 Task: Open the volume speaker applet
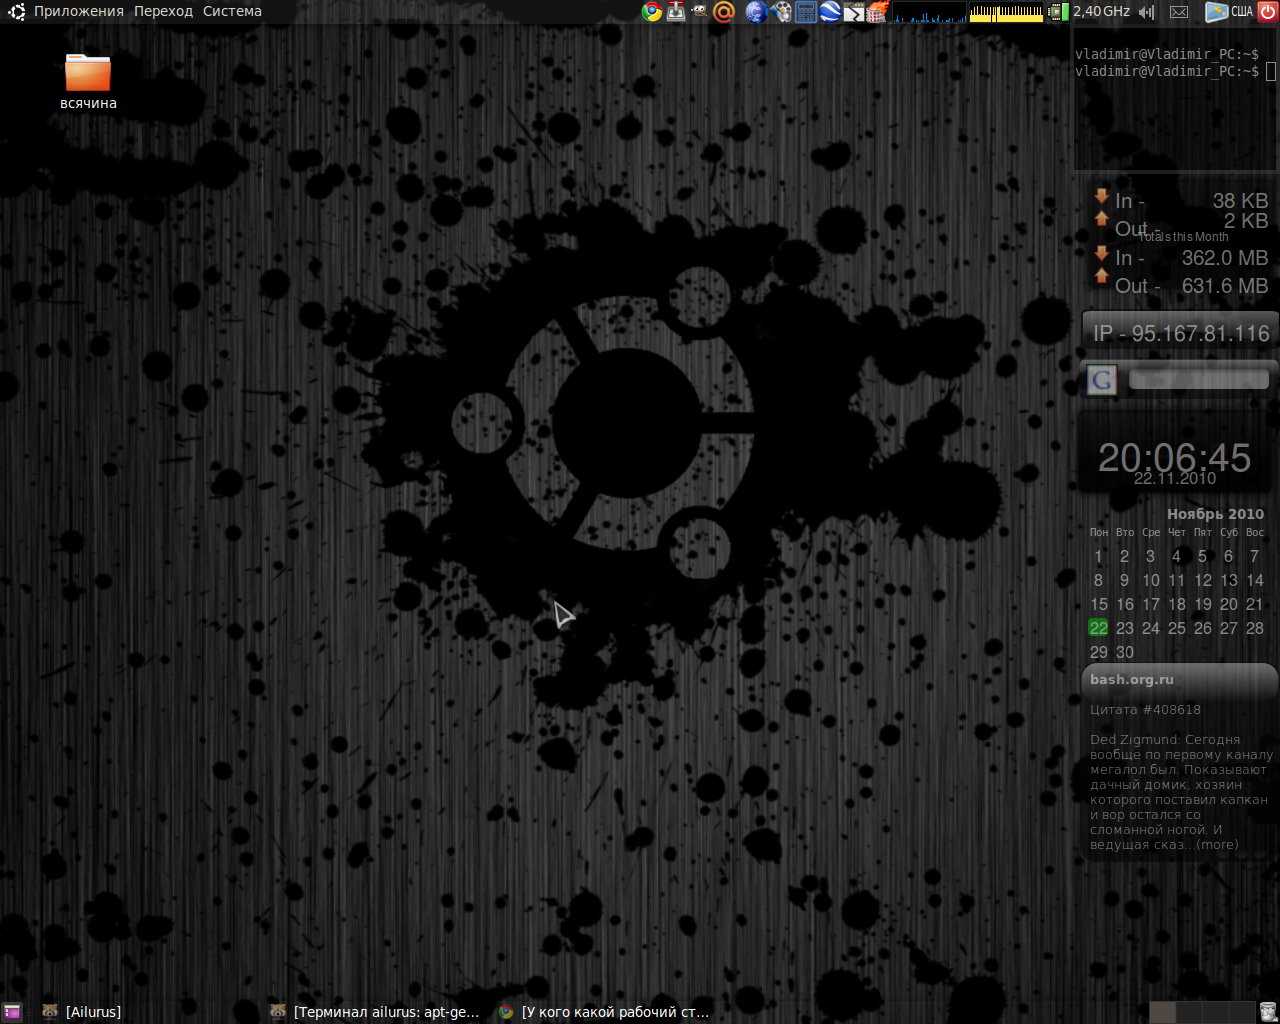(1147, 12)
